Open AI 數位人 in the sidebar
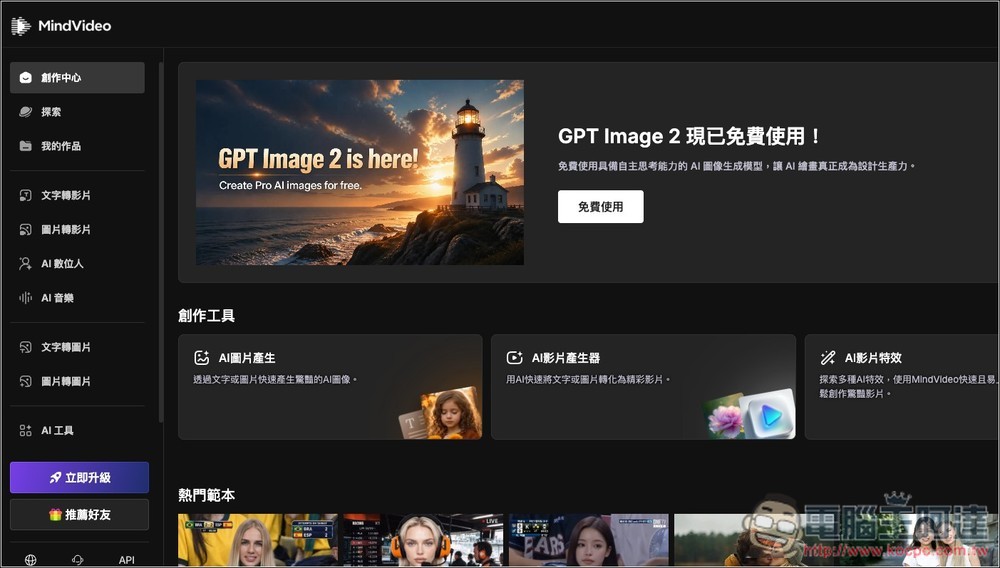Screen dimensions: 1000x568 click(x=77, y=263)
